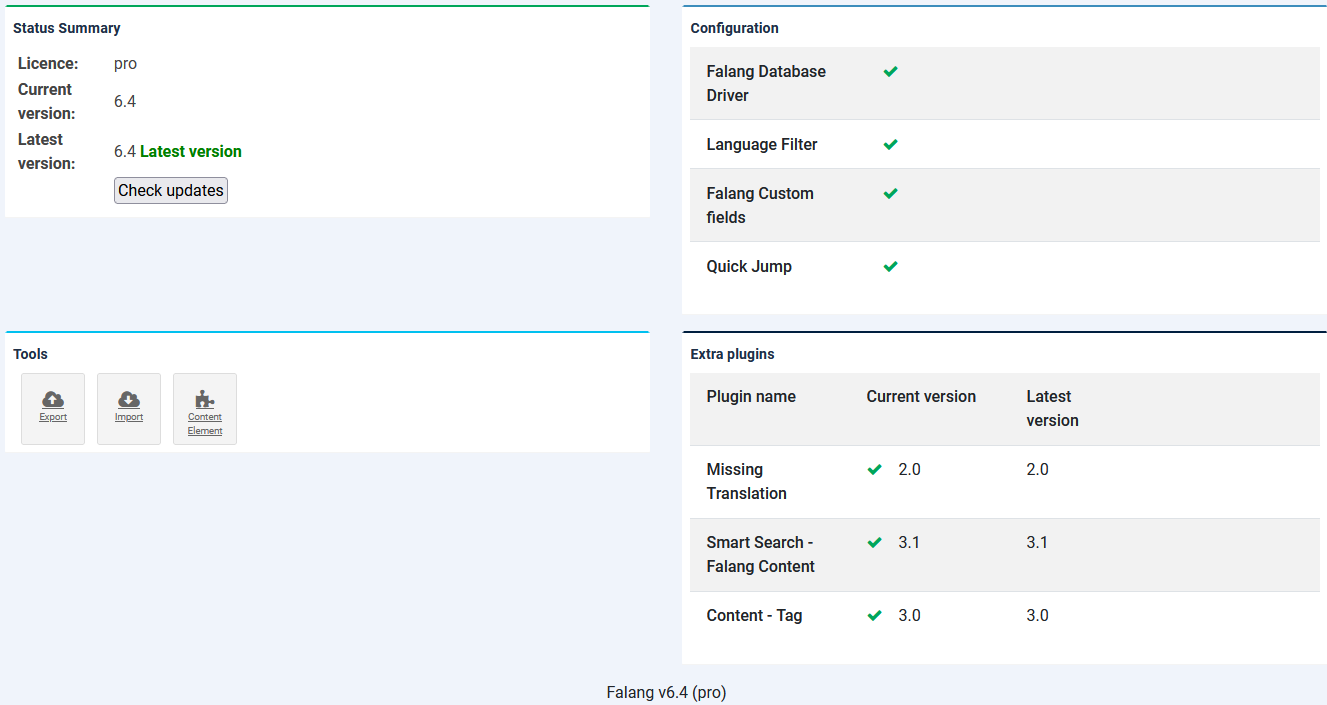Click the Content Element link text
The image size is (1327, 705).
click(205, 424)
